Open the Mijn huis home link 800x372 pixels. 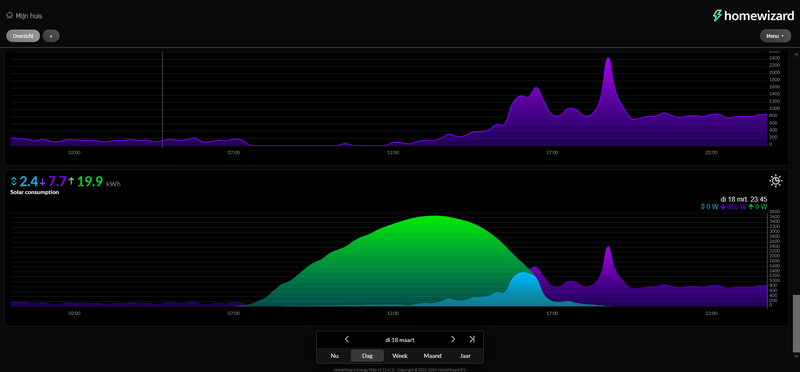pyautogui.click(x=24, y=16)
